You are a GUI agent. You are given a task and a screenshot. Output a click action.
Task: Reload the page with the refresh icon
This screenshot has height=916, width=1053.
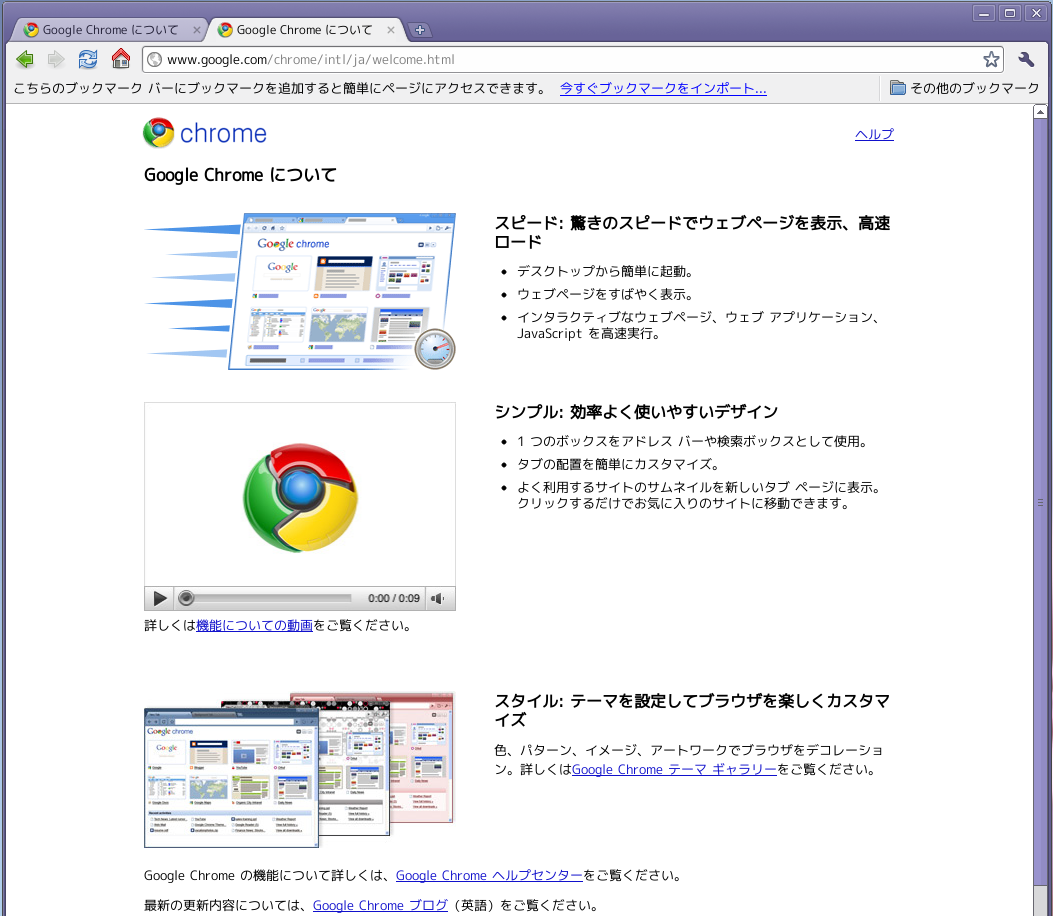tap(88, 59)
